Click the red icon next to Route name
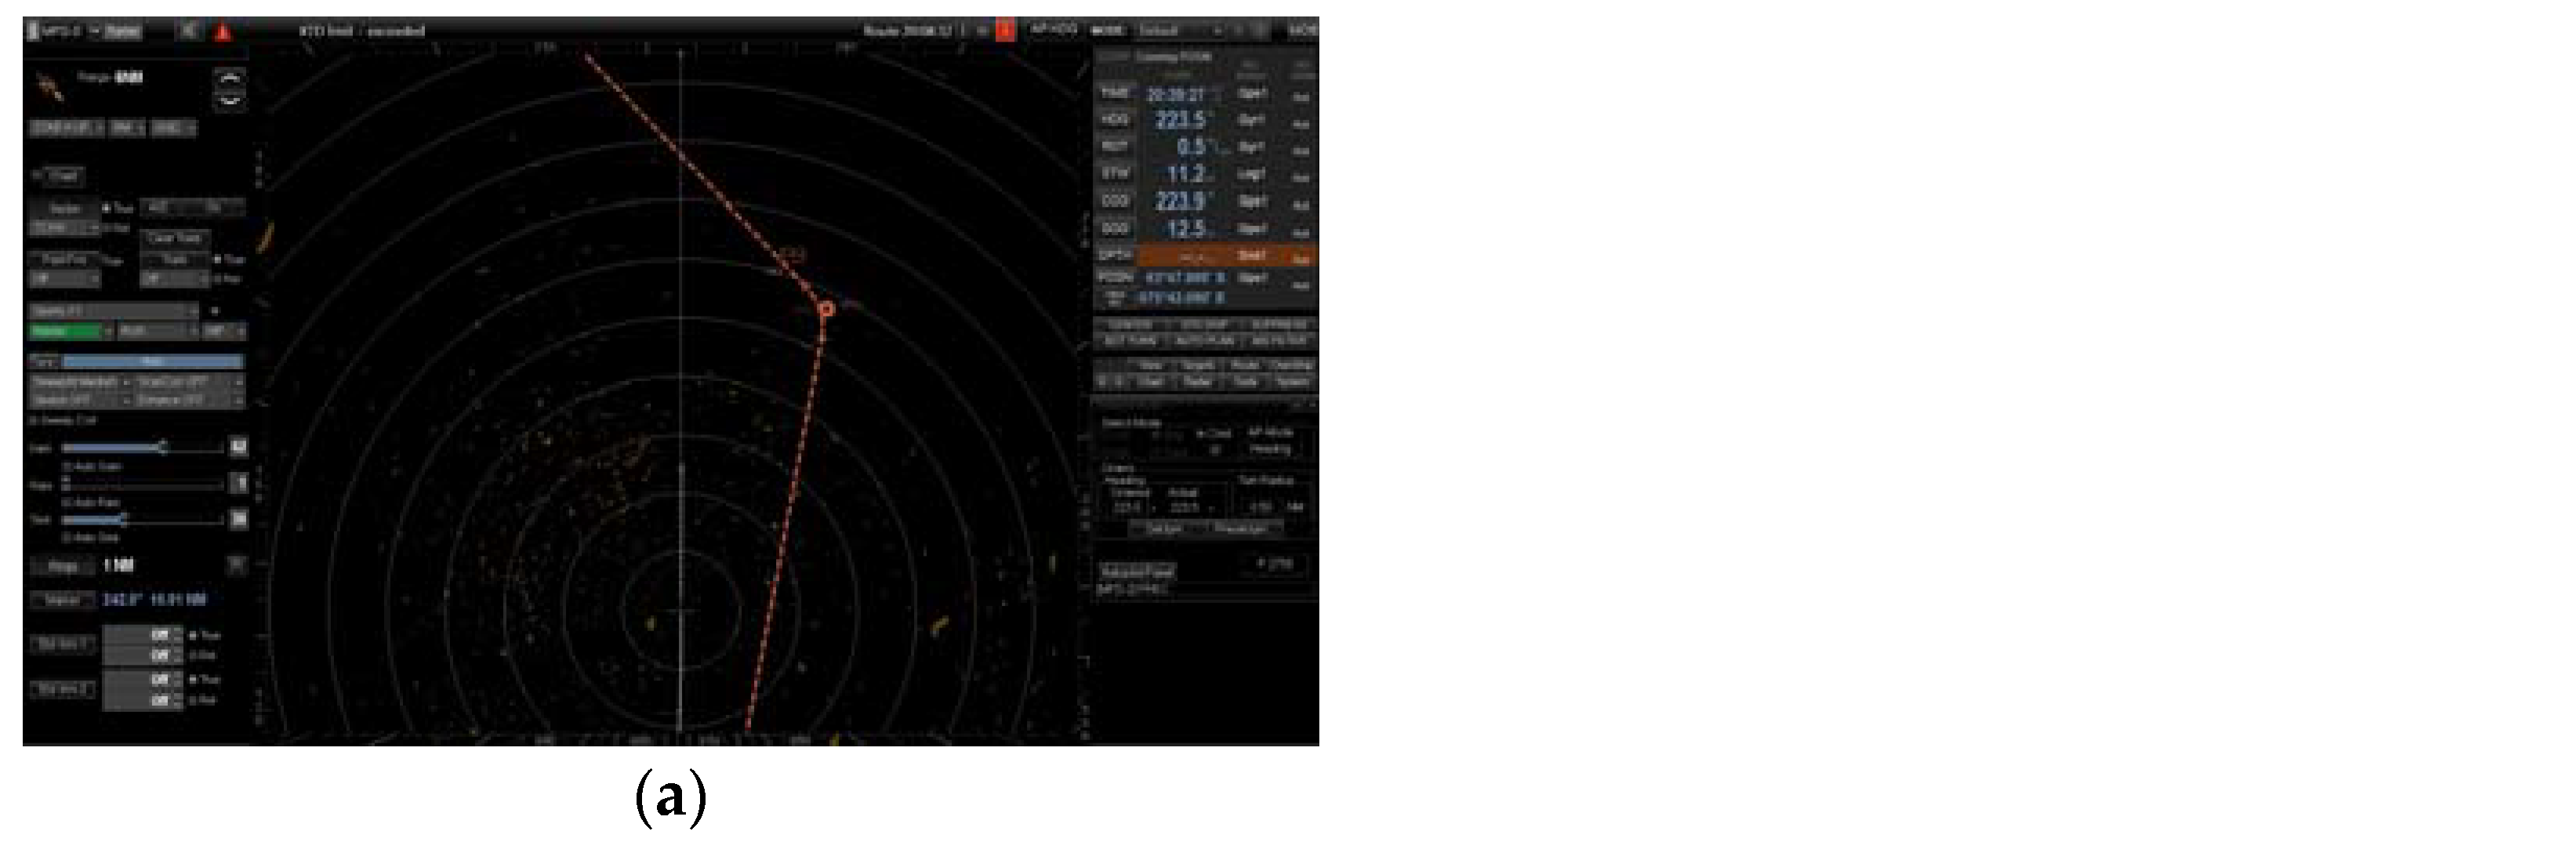This screenshot has height=842, width=2576. tap(1005, 31)
